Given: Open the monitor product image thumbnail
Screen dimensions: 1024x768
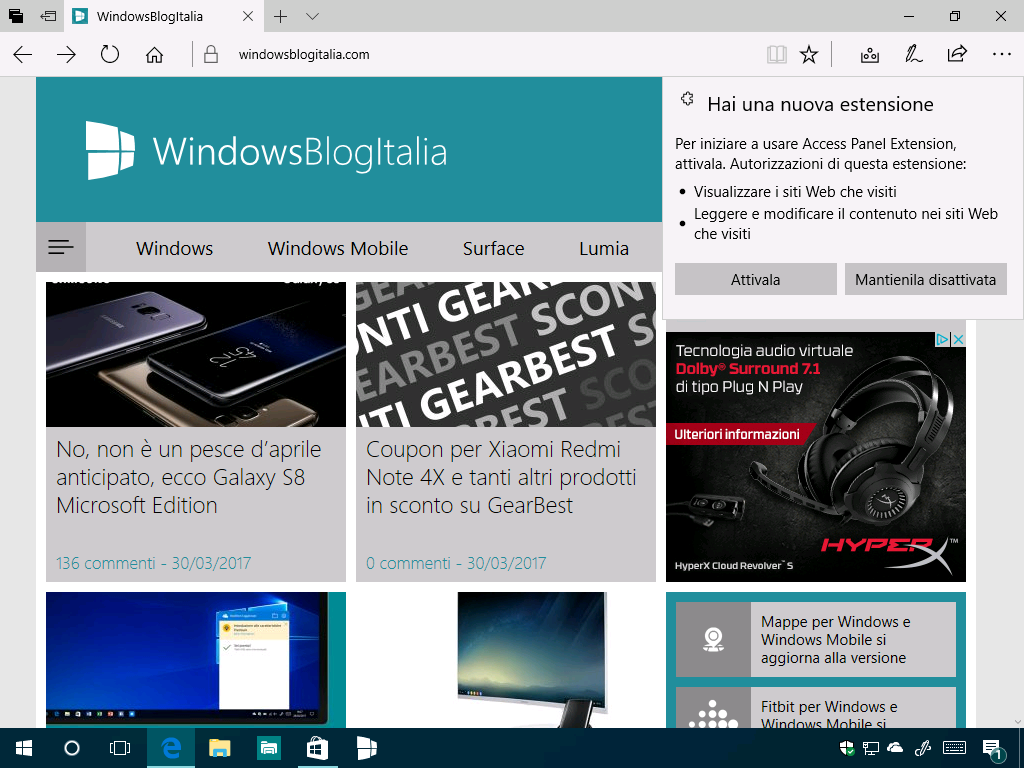Looking at the screenshot, I should point(532,660).
